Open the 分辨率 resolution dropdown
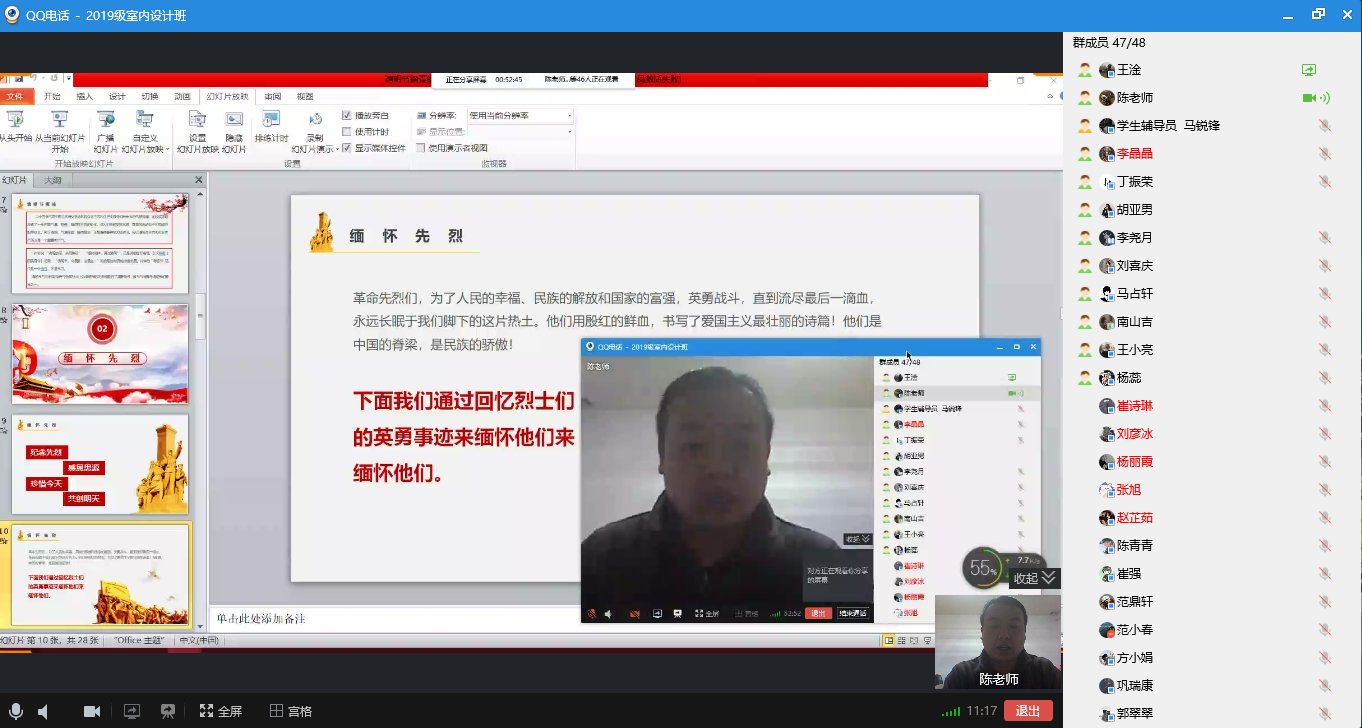Viewport: 1362px width, 728px height. (570, 116)
